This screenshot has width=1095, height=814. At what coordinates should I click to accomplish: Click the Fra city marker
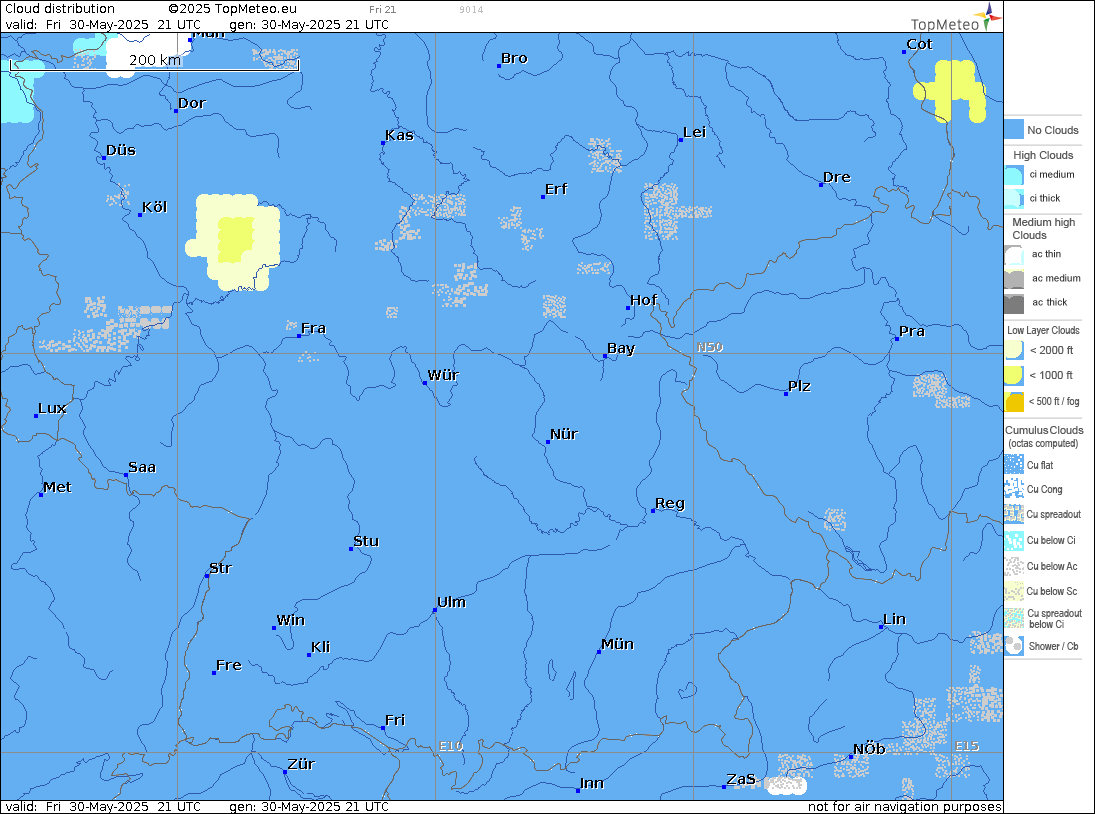point(299,336)
